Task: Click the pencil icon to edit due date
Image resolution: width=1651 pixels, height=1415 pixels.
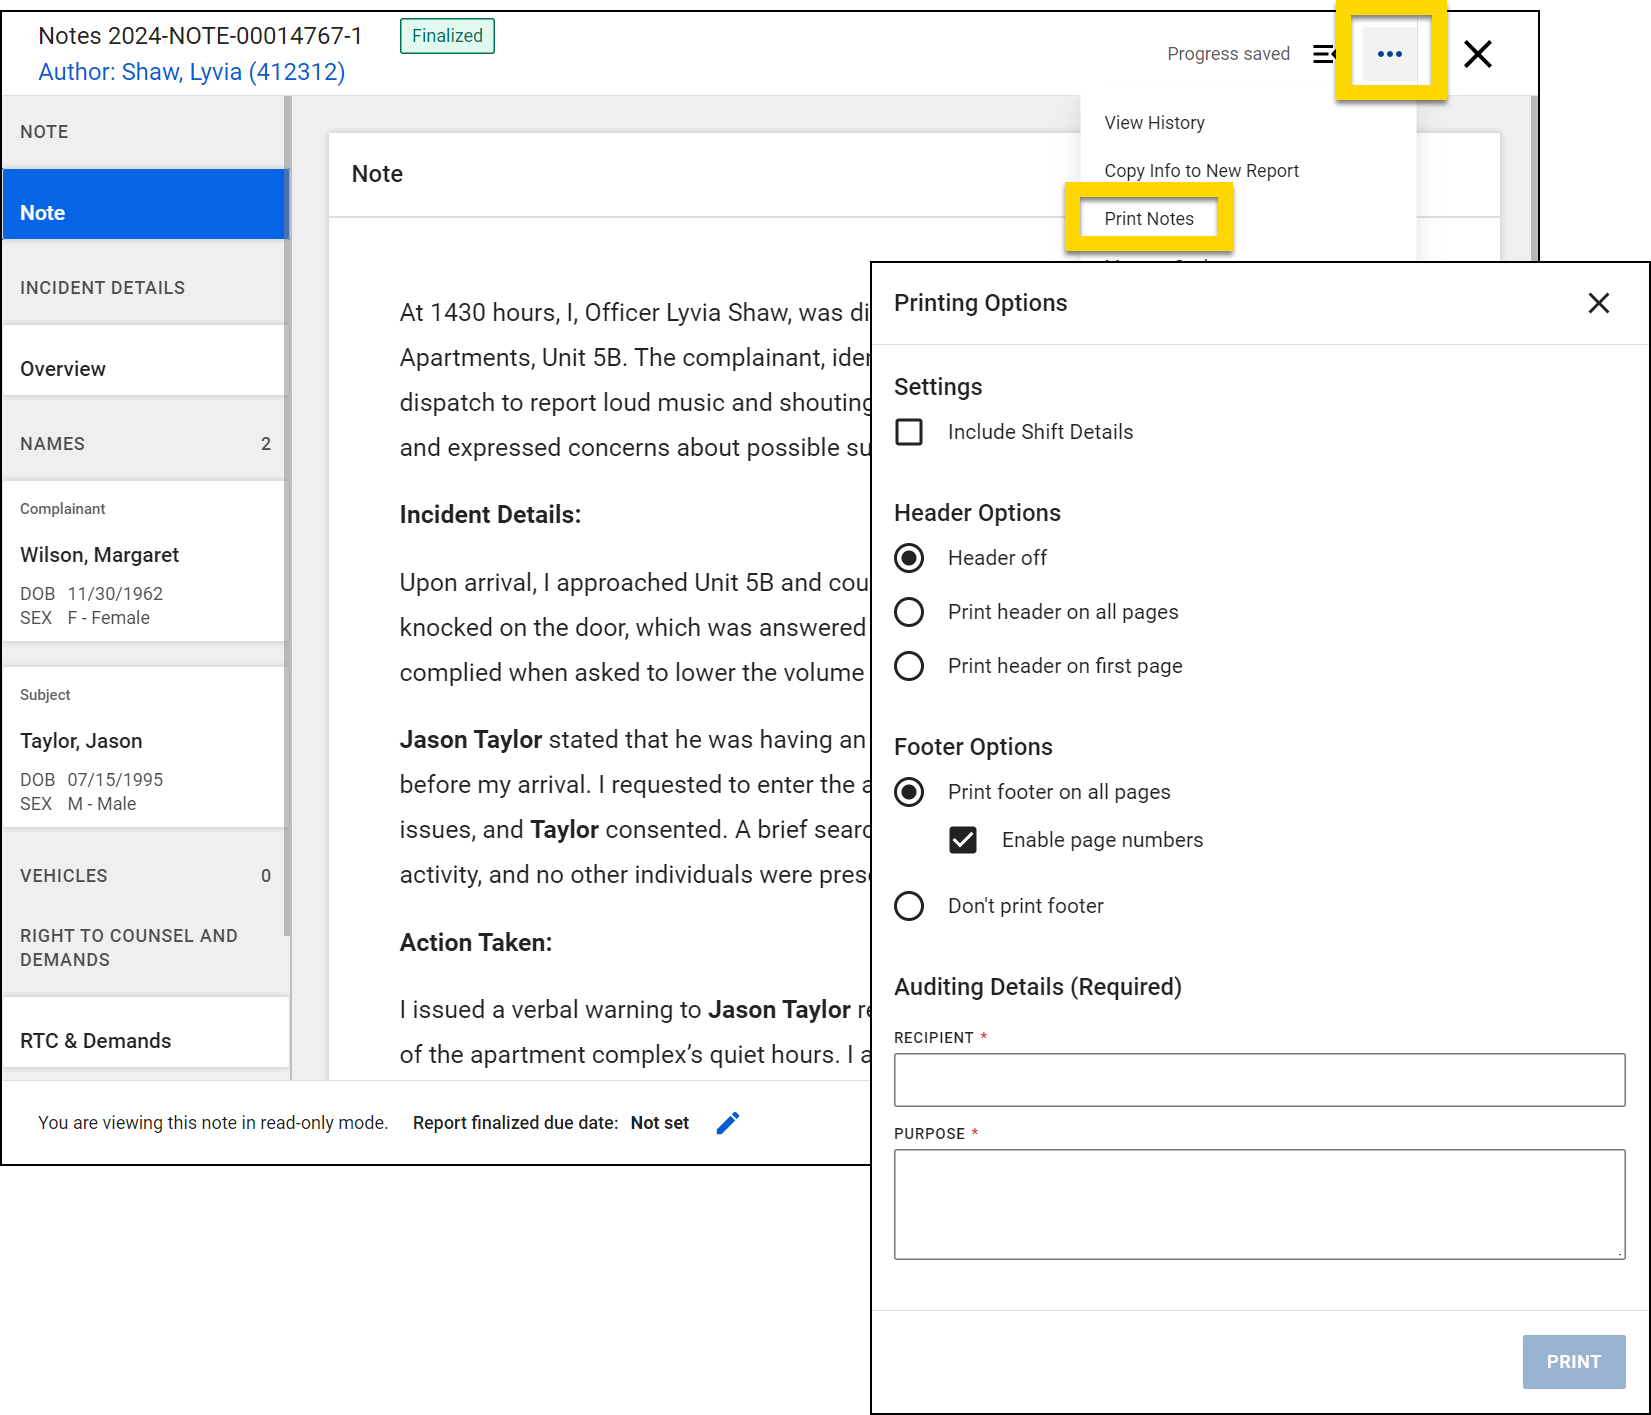Action: coord(727,1123)
